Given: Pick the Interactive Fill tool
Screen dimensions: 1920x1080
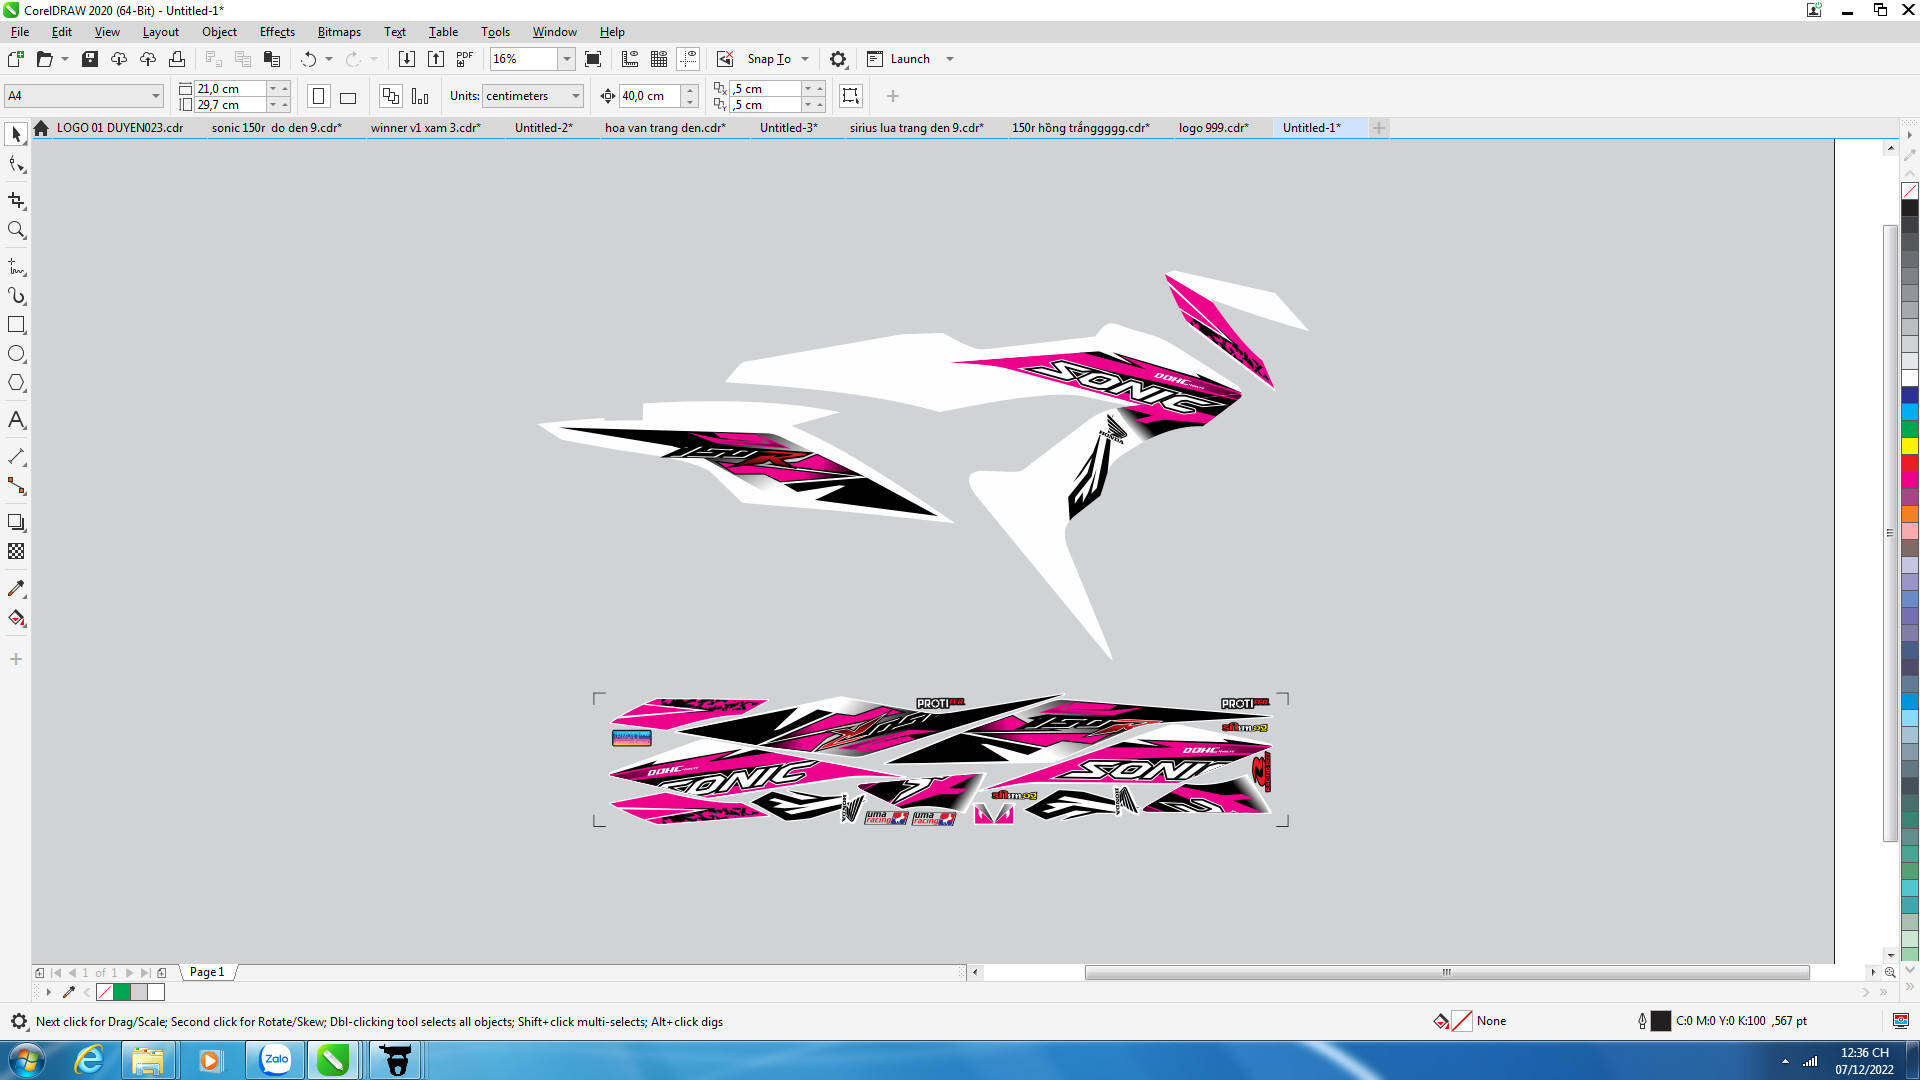Looking at the screenshot, I should pos(16,618).
